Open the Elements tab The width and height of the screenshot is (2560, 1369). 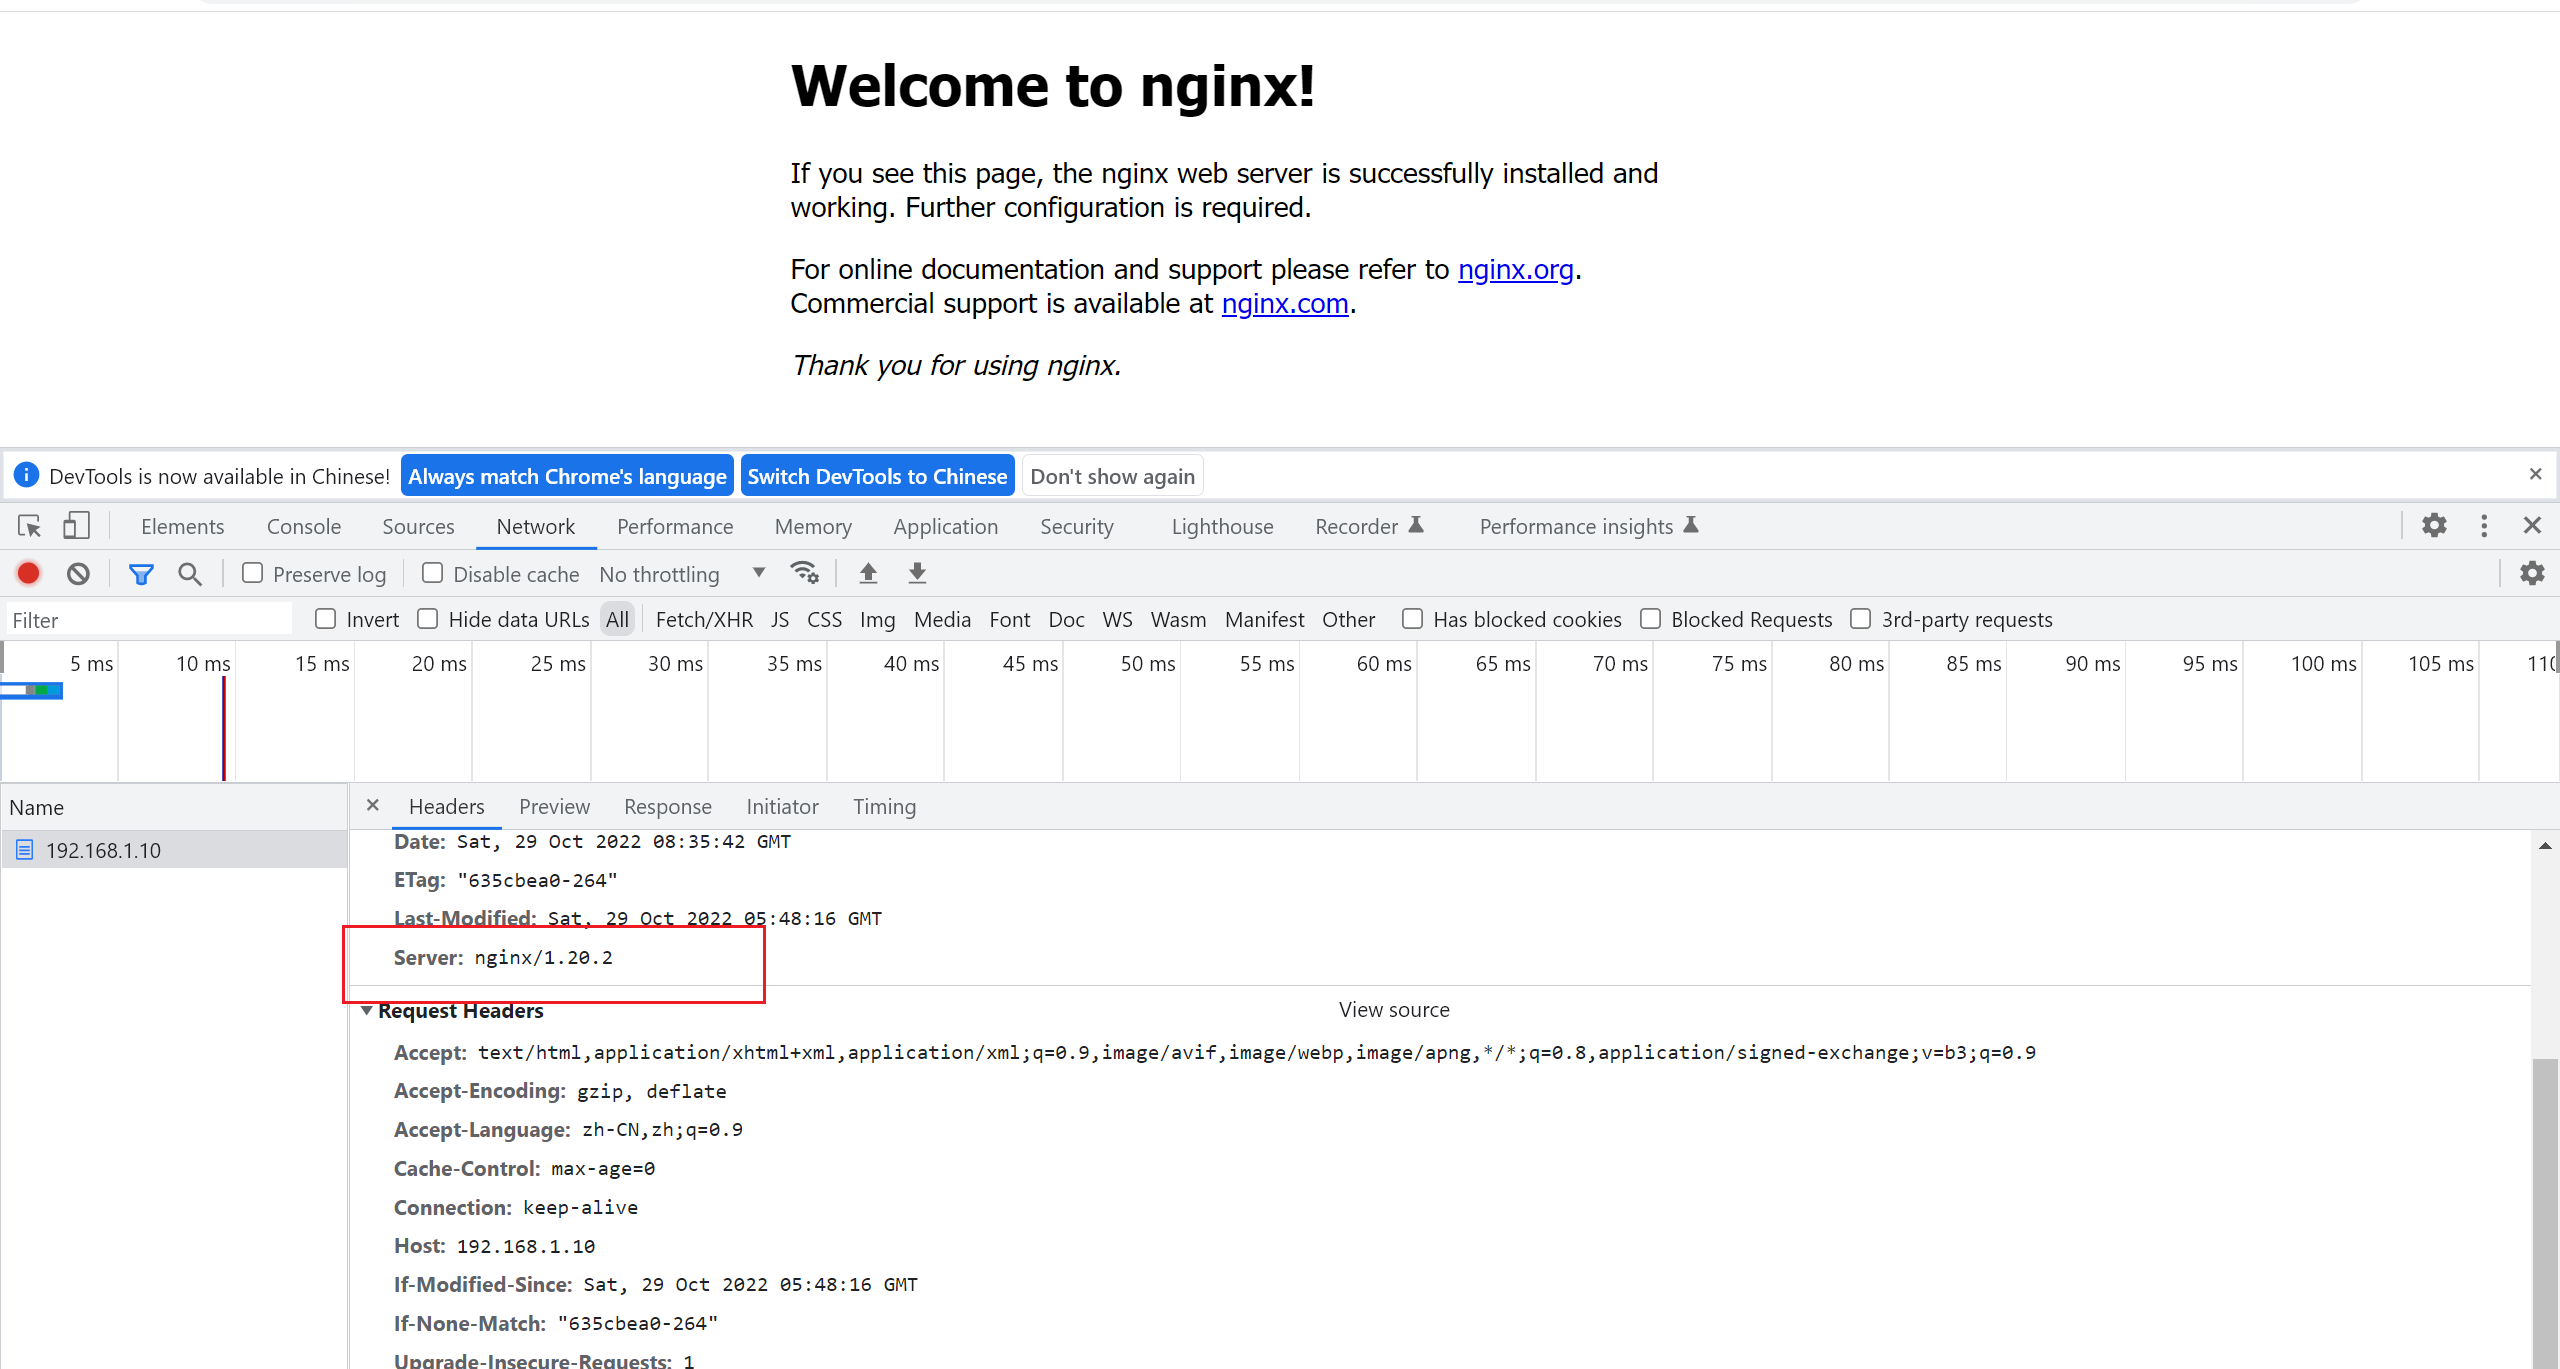coord(182,527)
